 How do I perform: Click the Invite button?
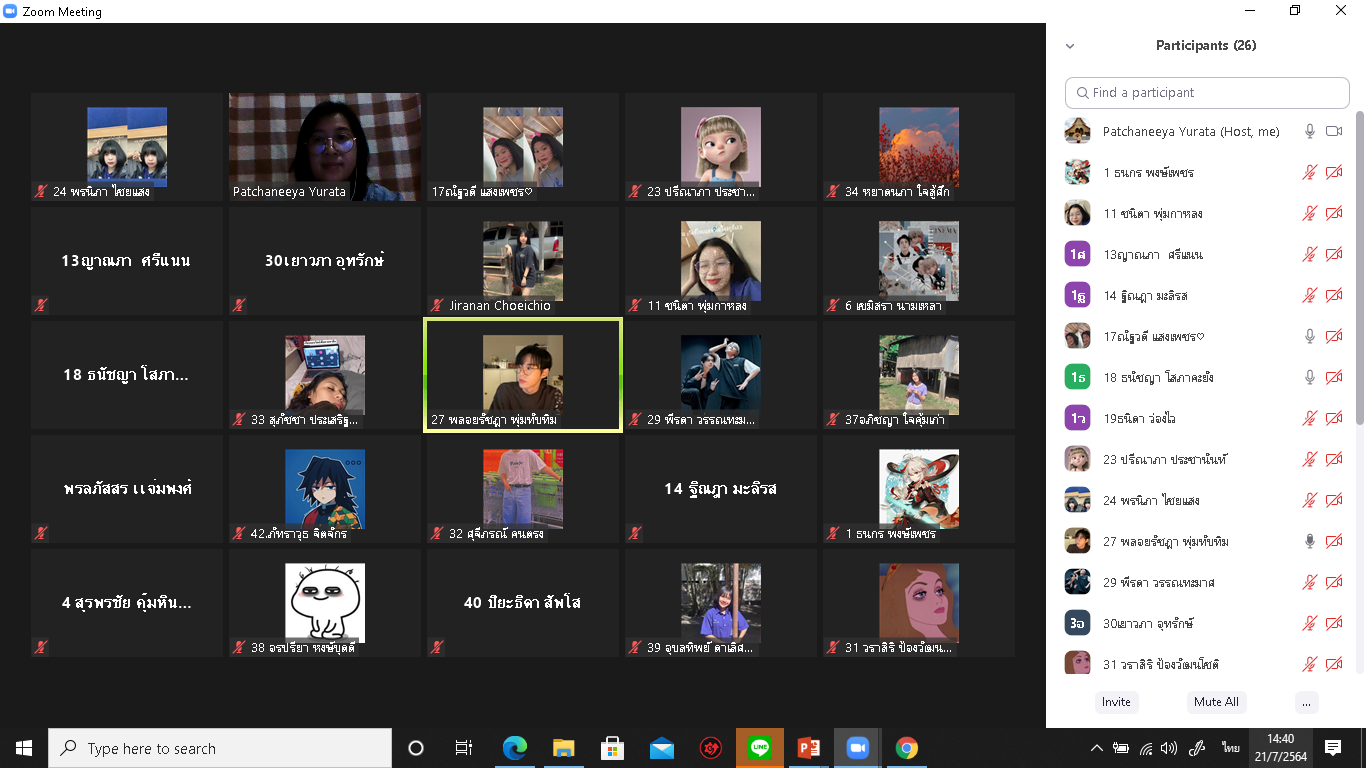[1116, 702]
